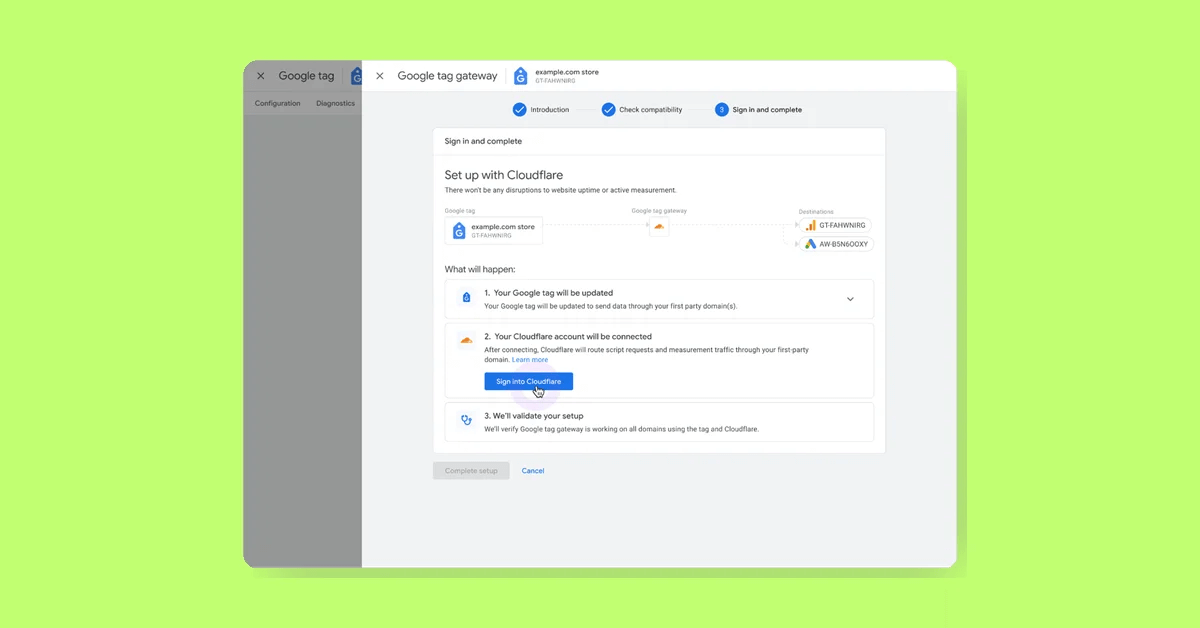The width and height of the screenshot is (1200, 628).
Task: Cancel the gateway setup
Action: click(x=532, y=470)
